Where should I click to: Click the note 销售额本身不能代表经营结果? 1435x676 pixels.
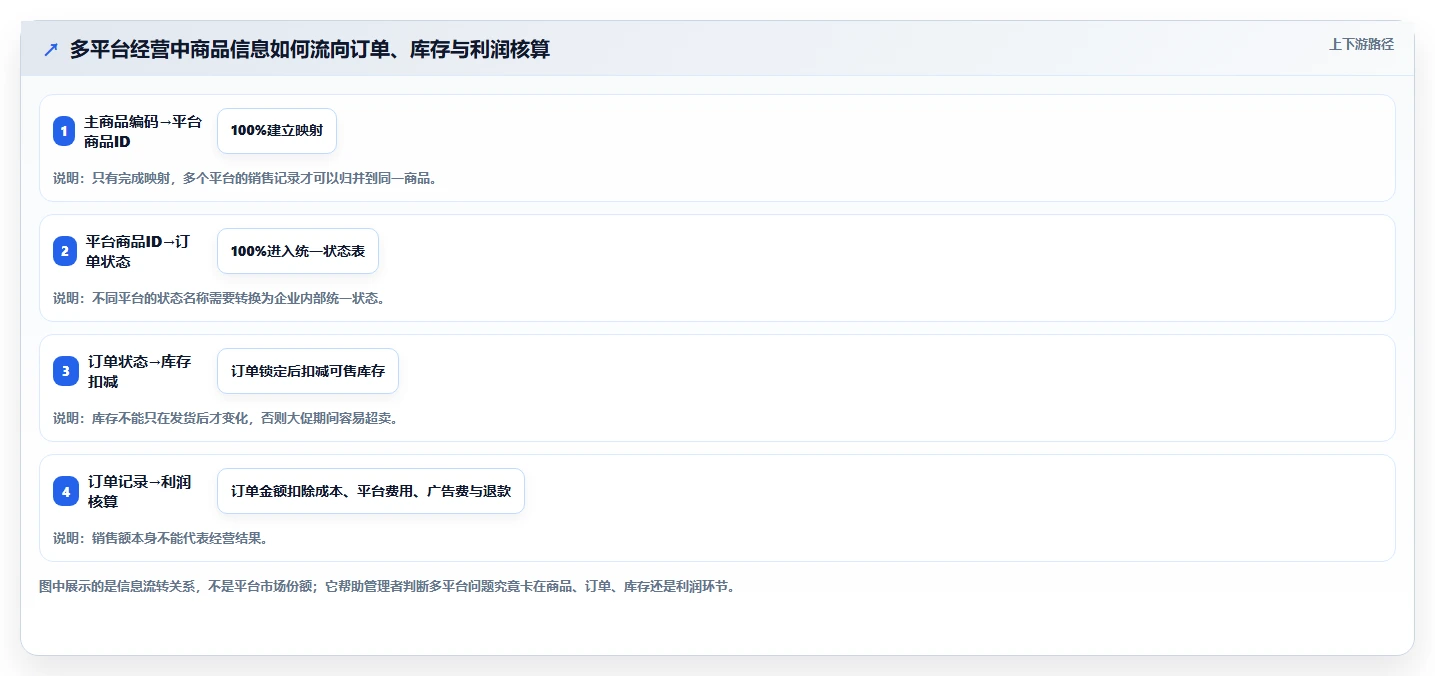pyautogui.click(x=160, y=538)
